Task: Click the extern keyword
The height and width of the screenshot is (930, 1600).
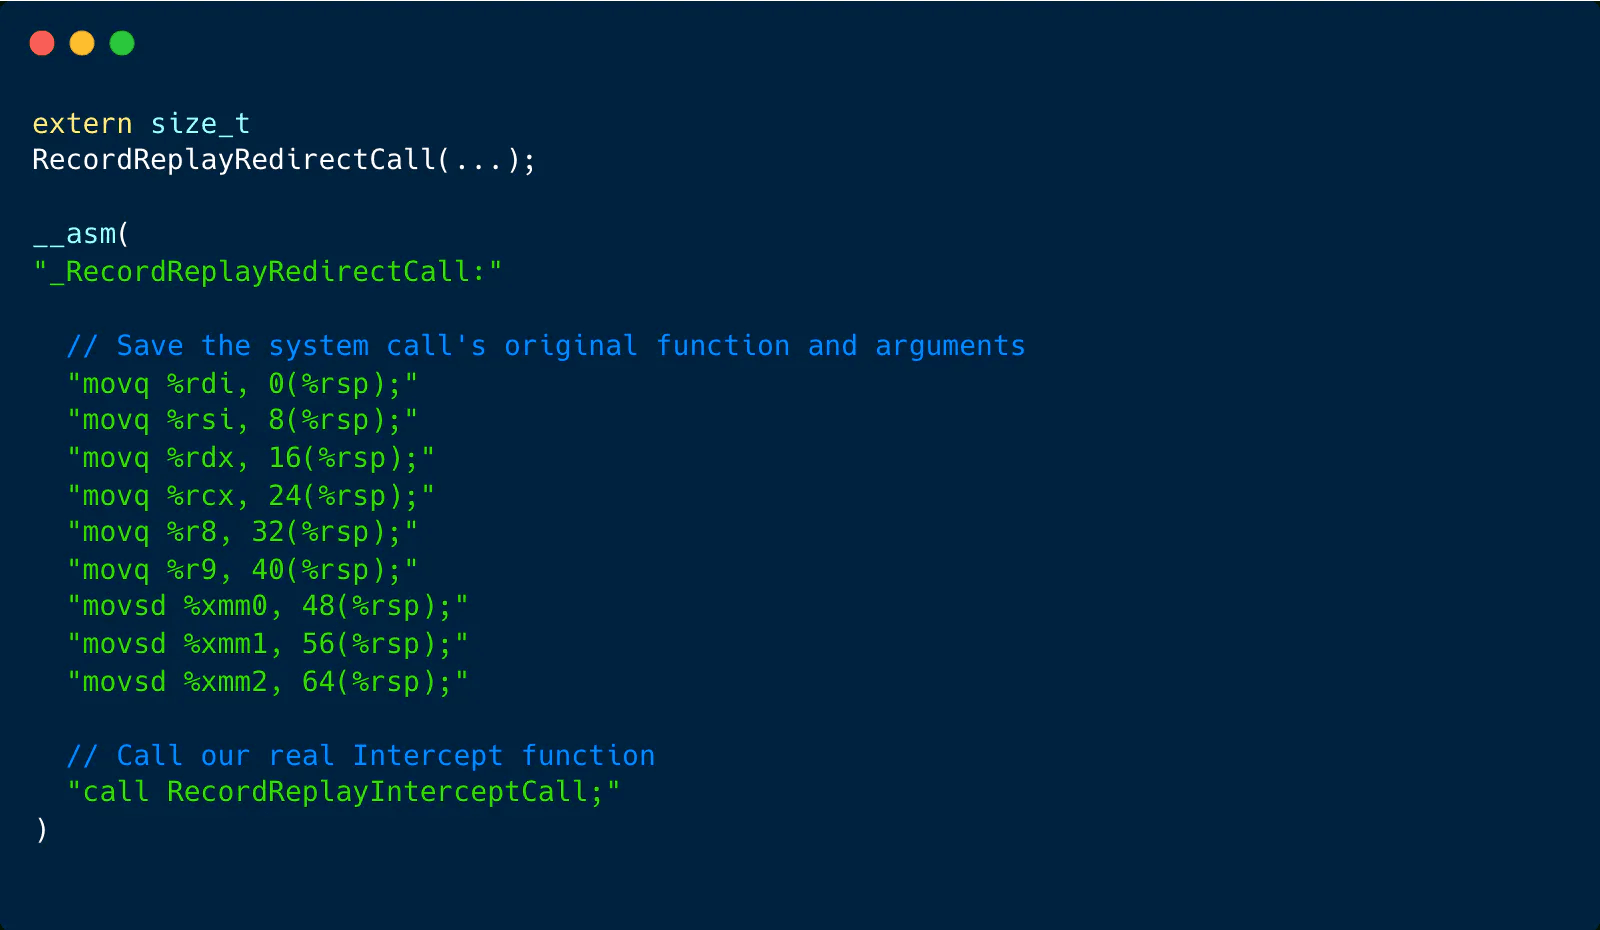Action: click(82, 124)
